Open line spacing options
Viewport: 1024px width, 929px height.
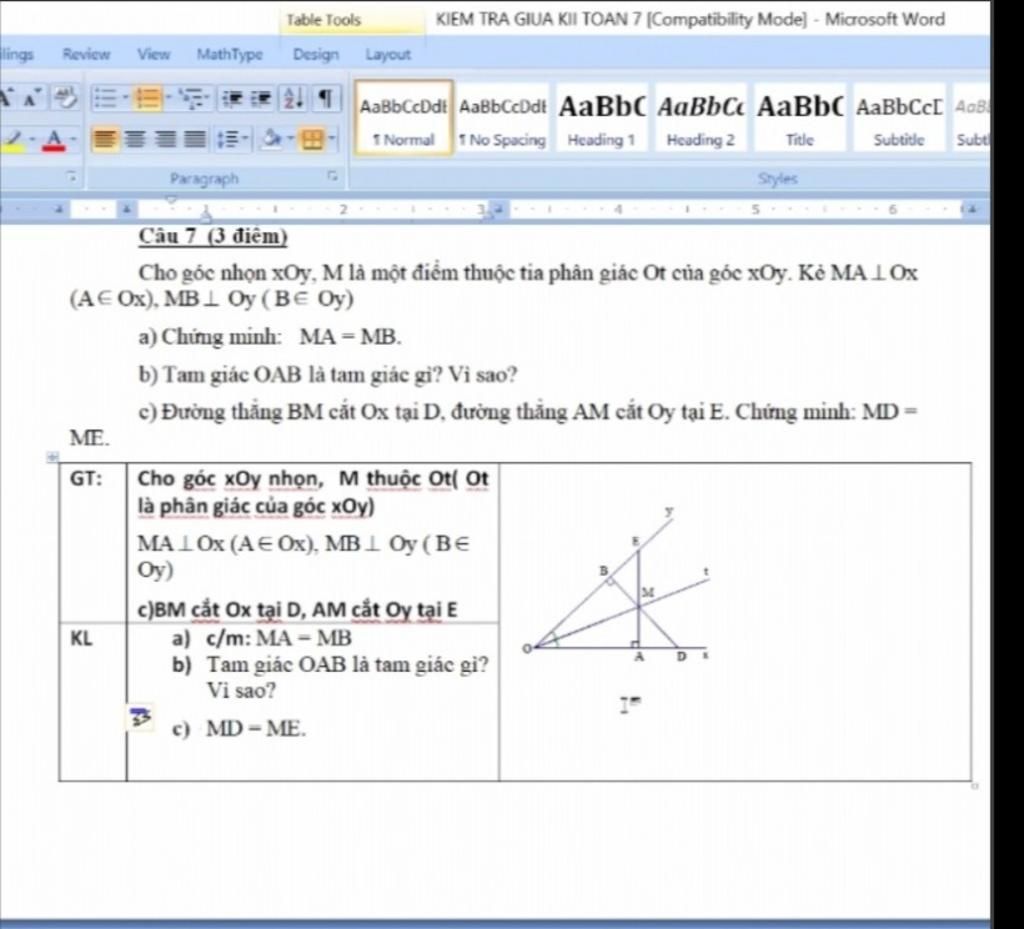tap(228, 139)
